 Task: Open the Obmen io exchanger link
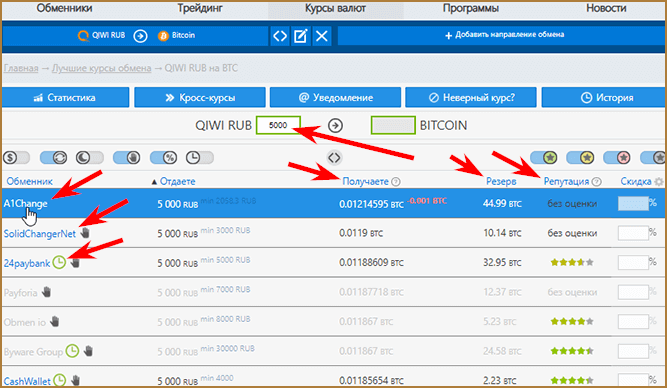click(x=25, y=322)
